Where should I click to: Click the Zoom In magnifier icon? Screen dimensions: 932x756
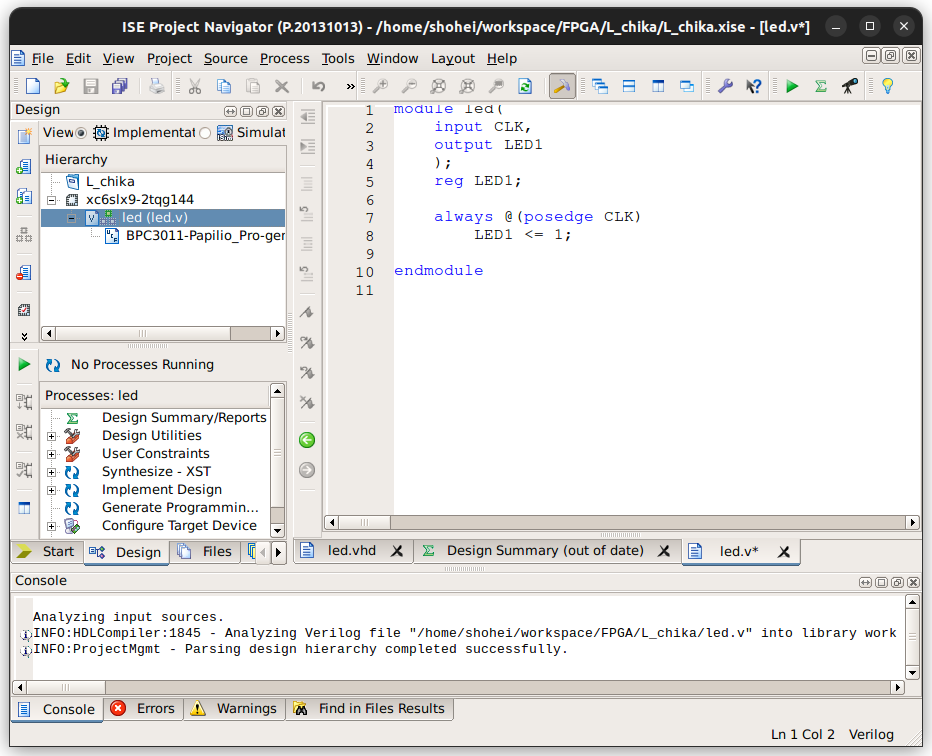380,86
